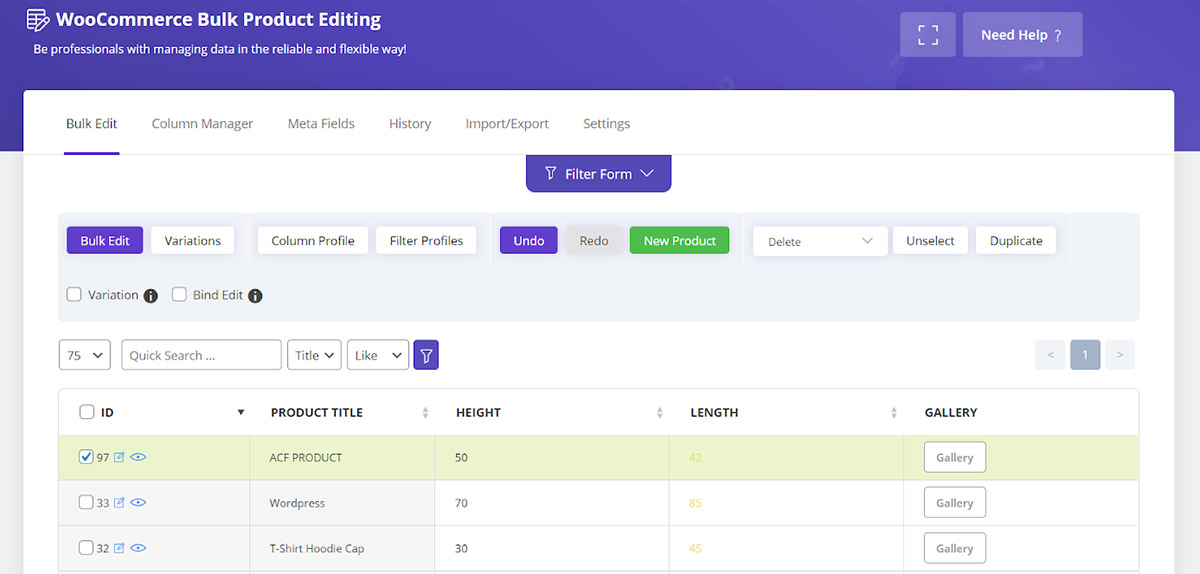Click length value 42

click(695, 457)
